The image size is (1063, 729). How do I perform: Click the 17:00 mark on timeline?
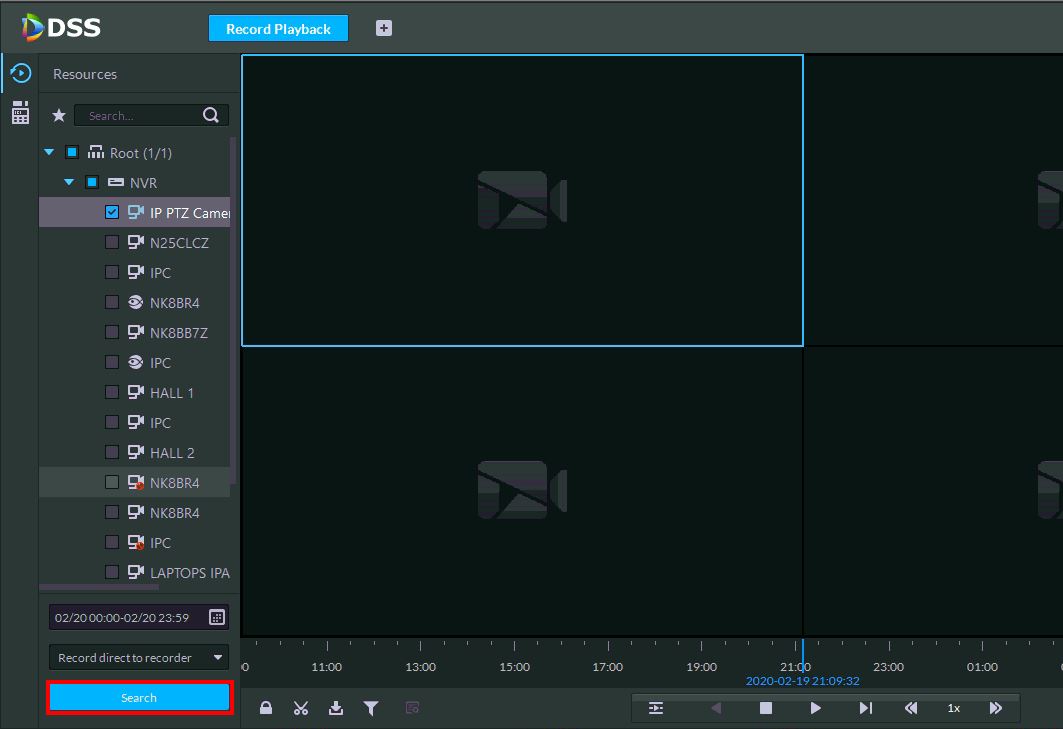[607, 666]
